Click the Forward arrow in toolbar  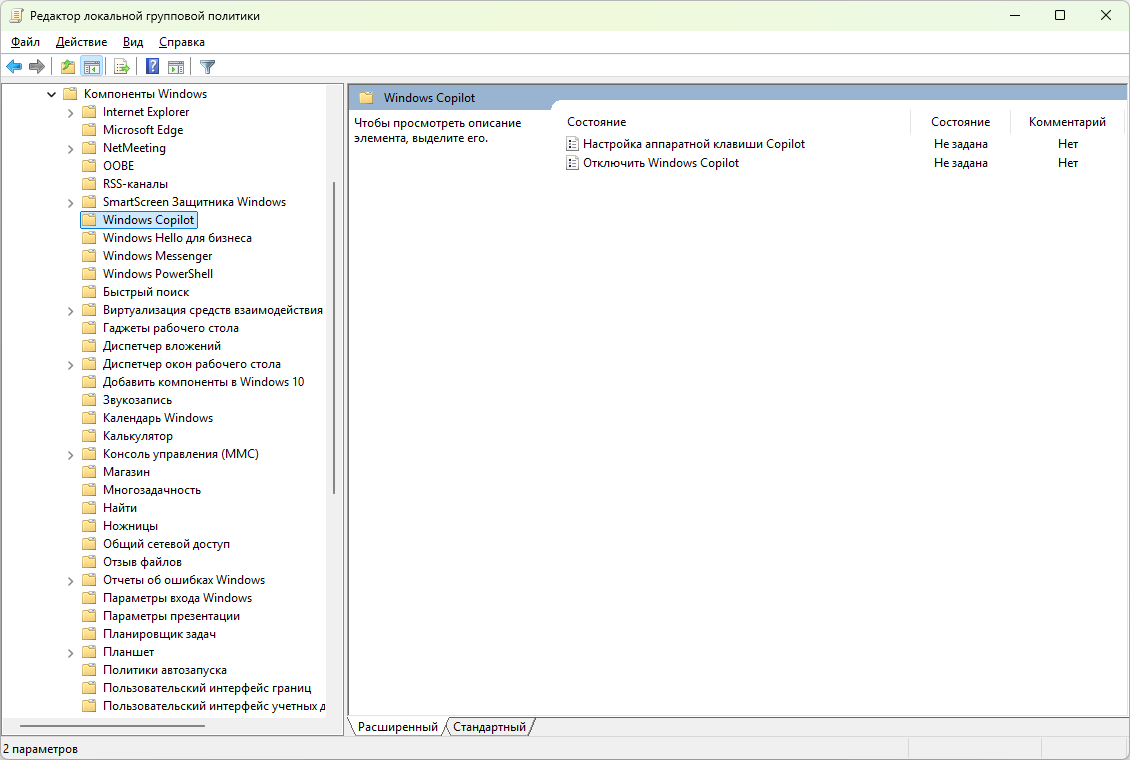pos(37,67)
